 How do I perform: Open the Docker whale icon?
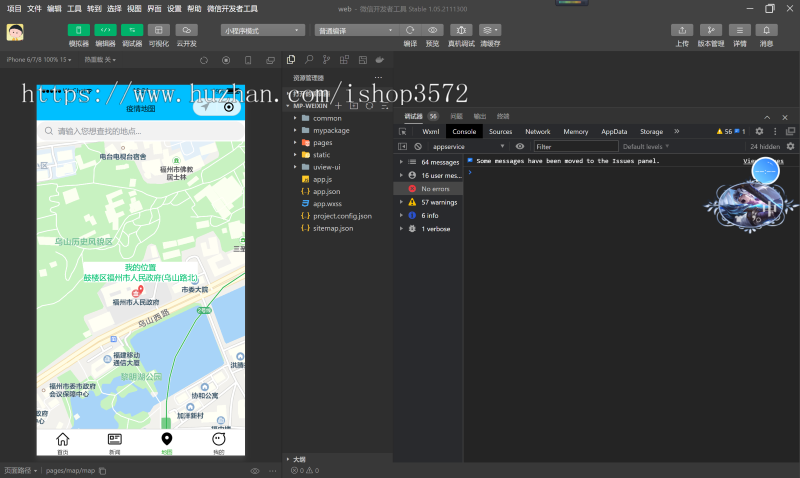coord(380,60)
